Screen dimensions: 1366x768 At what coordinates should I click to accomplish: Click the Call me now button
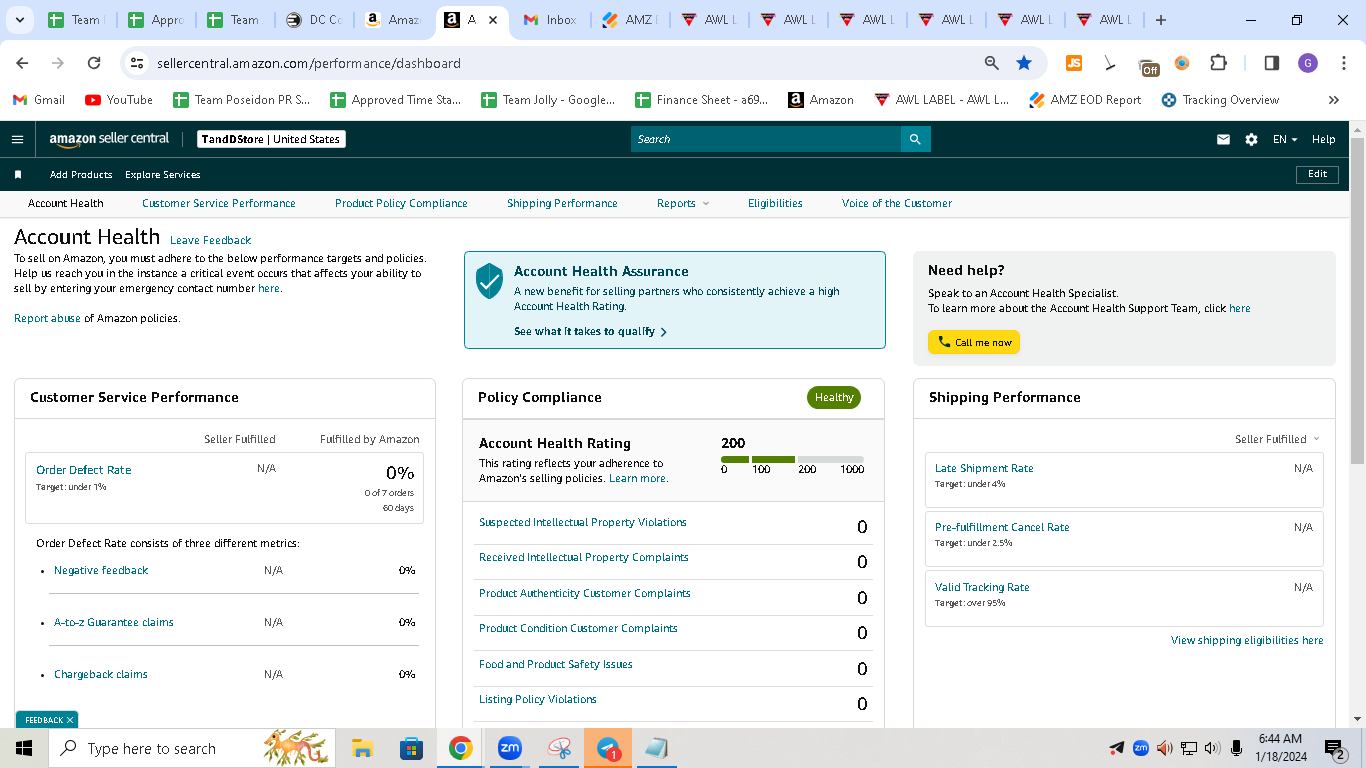click(974, 342)
